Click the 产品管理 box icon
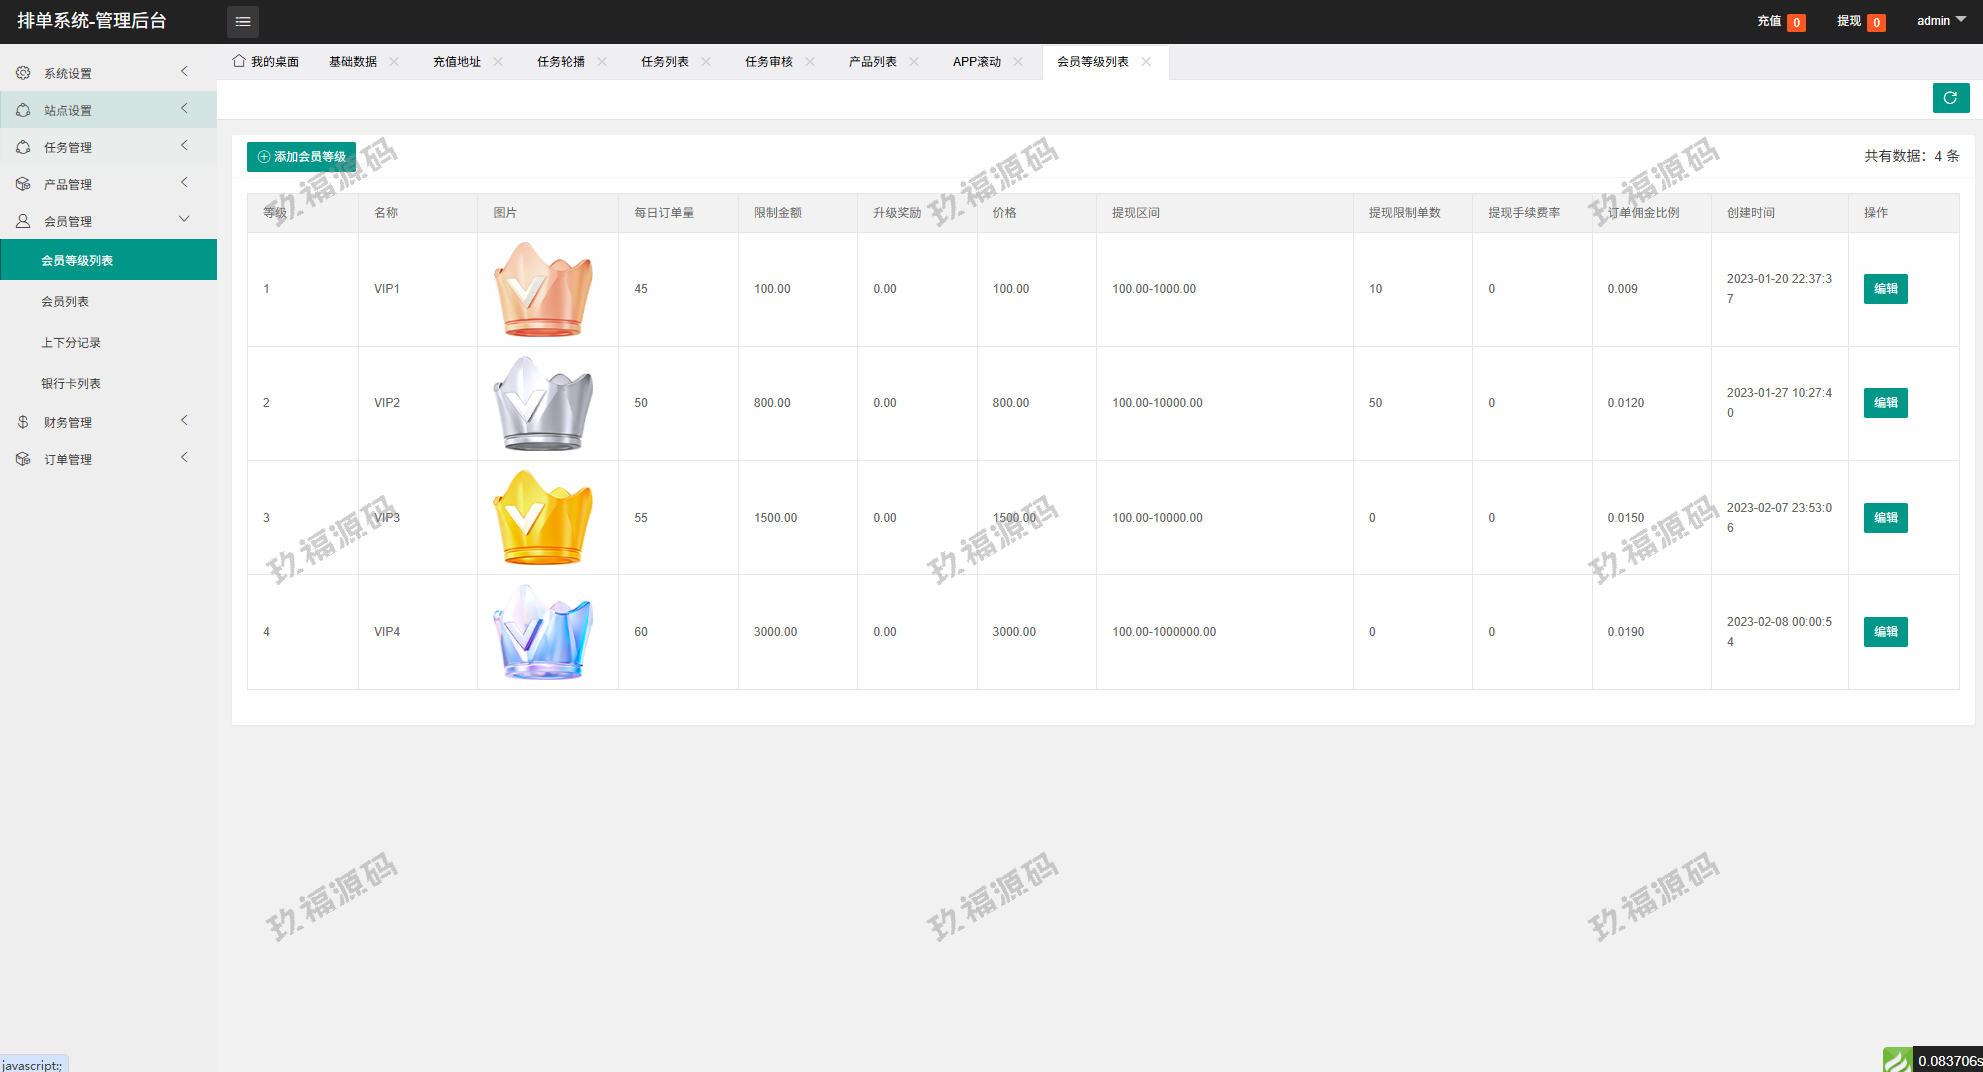Screen dimensions: 1983x1072 [23, 184]
